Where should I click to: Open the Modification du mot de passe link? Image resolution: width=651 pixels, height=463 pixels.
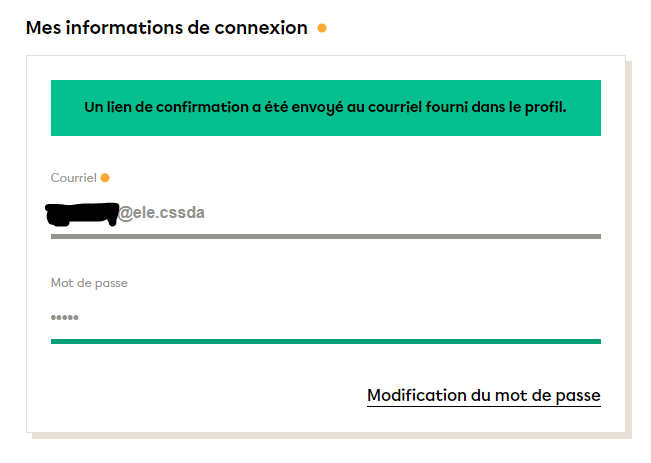coord(484,395)
